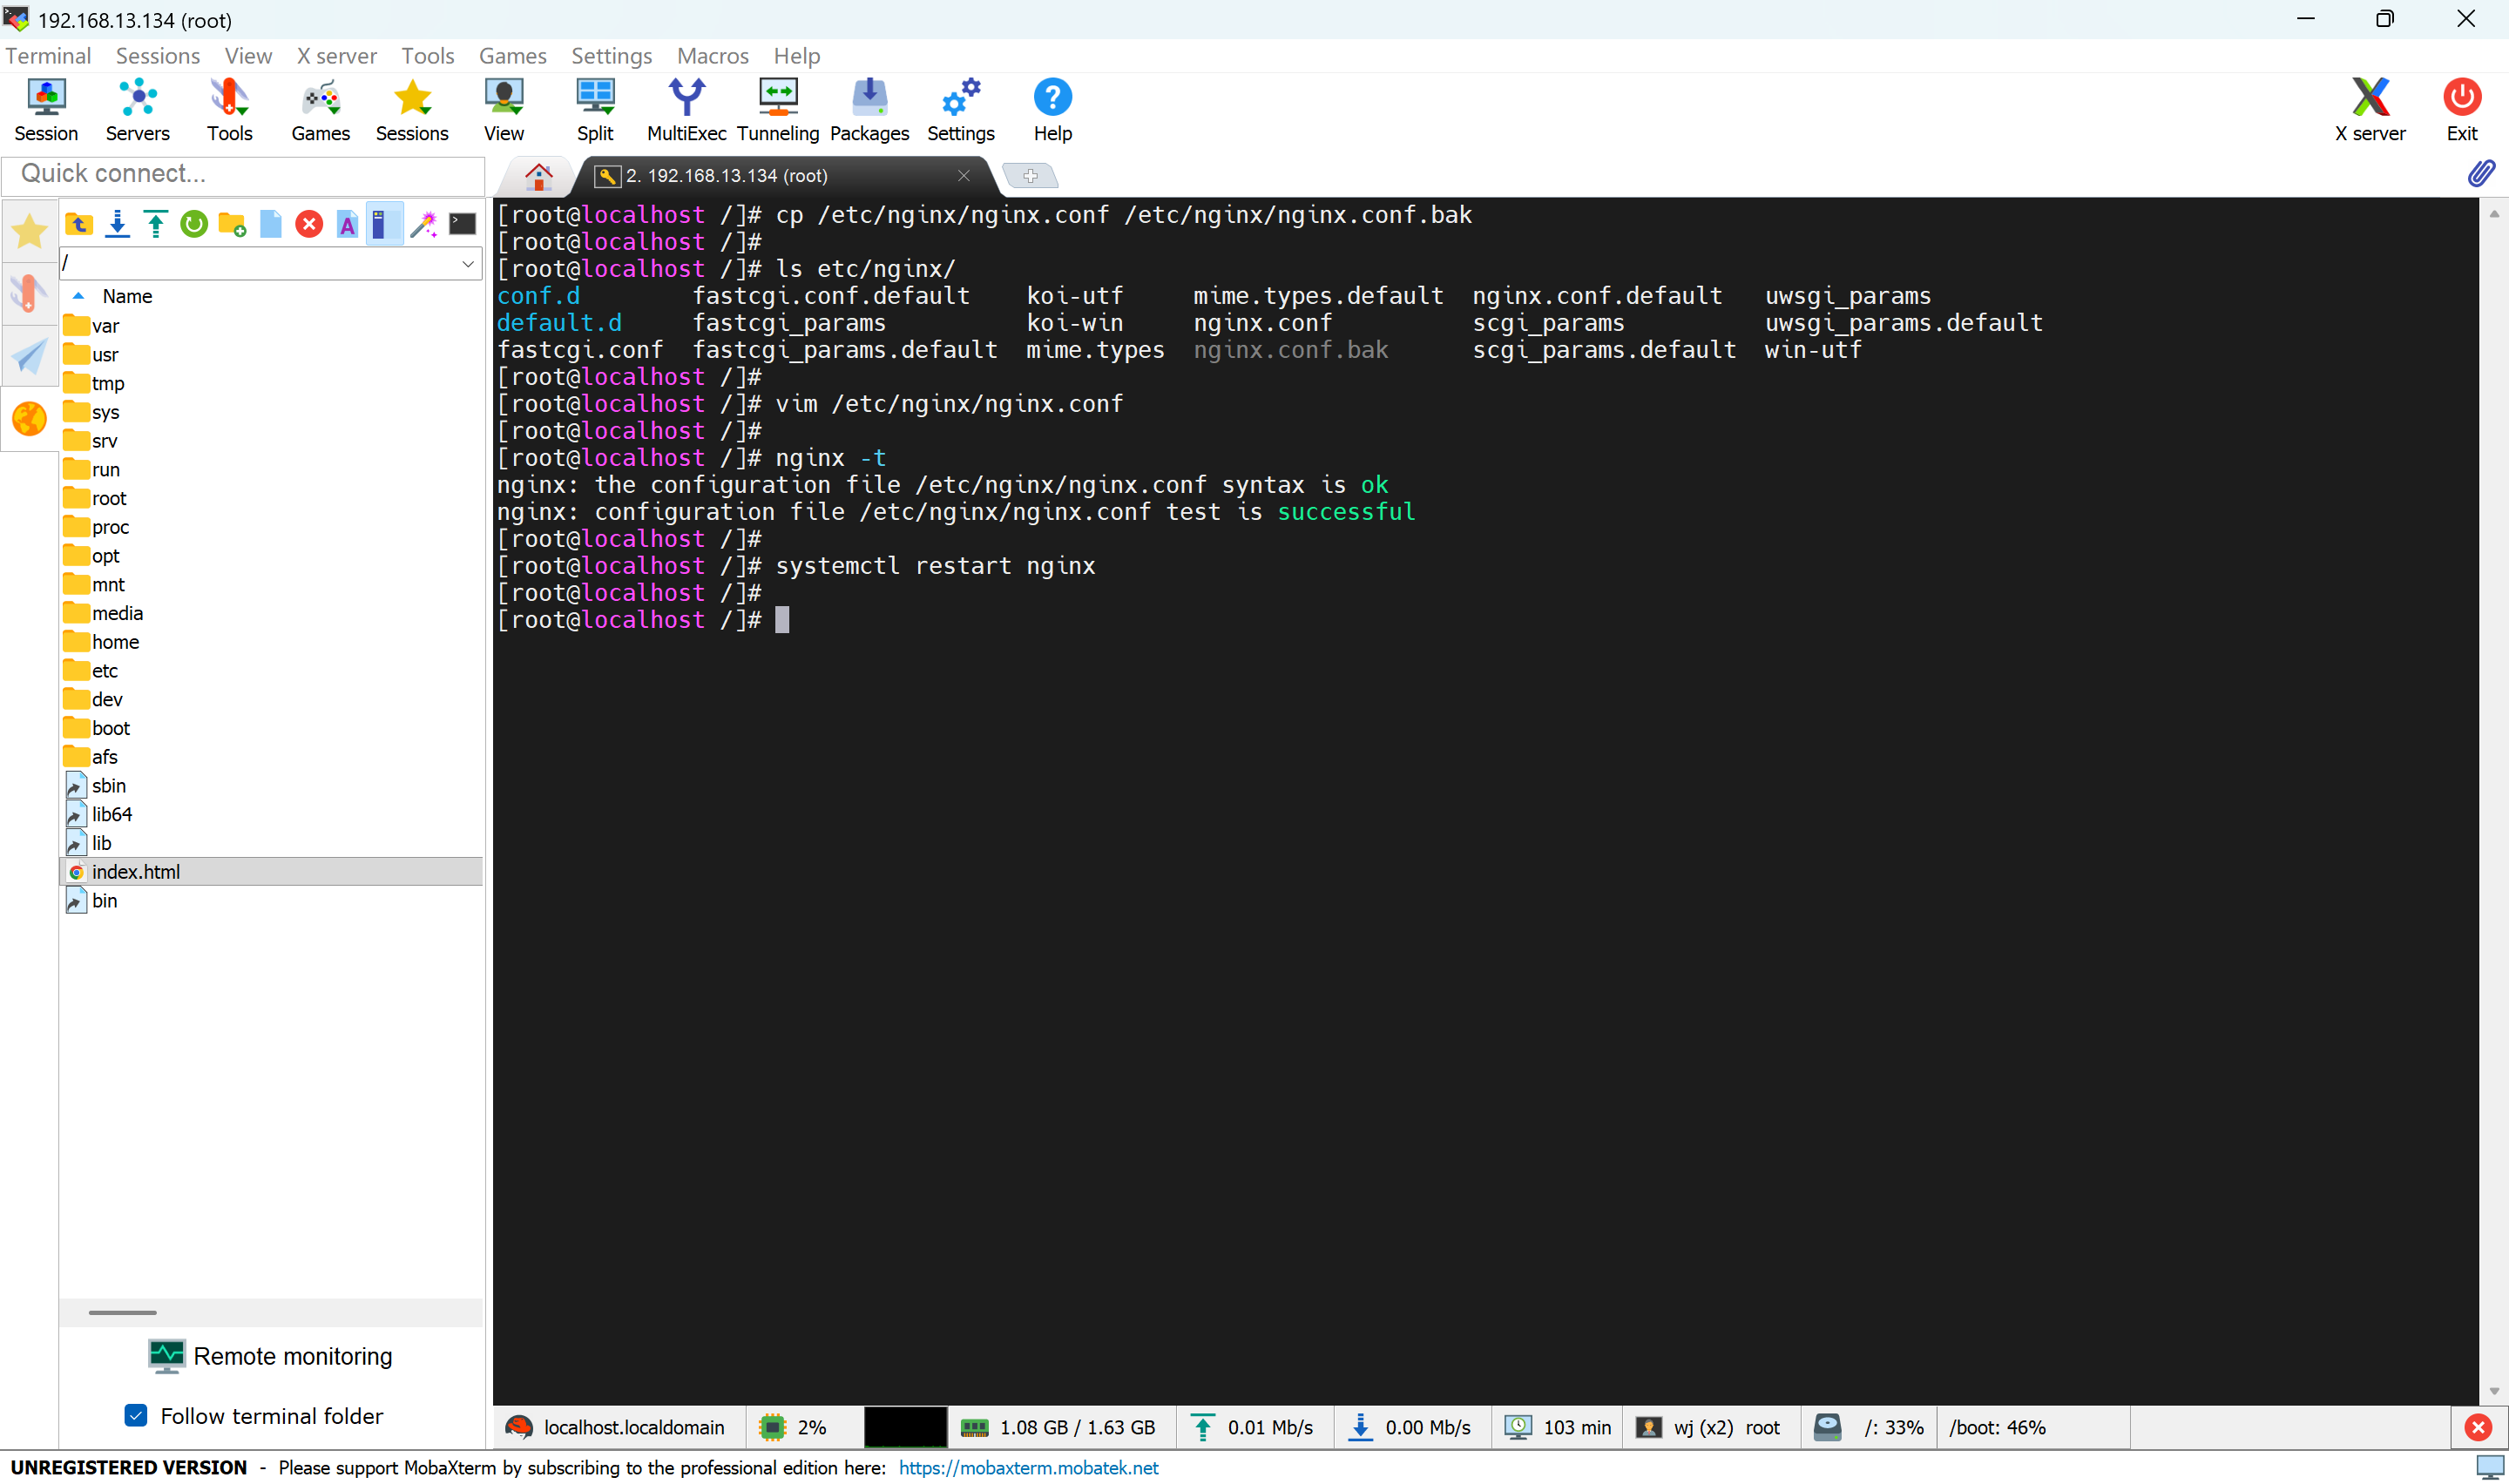Select the etc folder in file list
The image size is (2509, 1484).
coord(104,670)
